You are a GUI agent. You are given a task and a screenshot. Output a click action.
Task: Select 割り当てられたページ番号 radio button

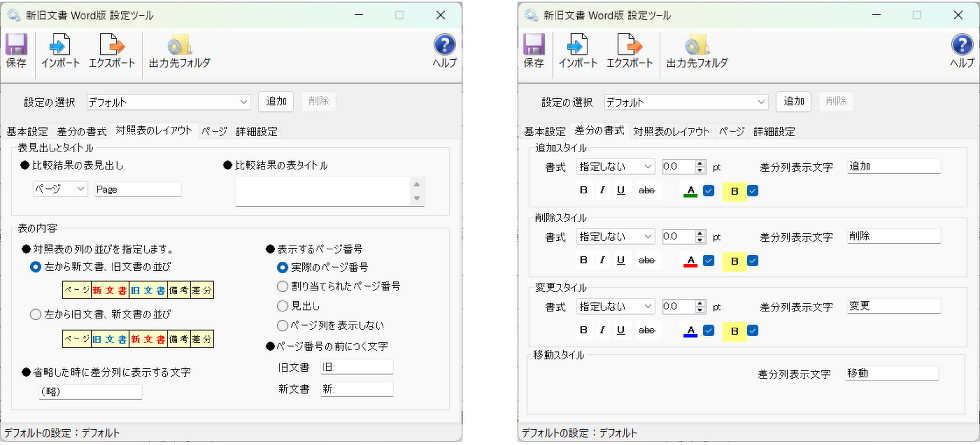[x=283, y=286]
